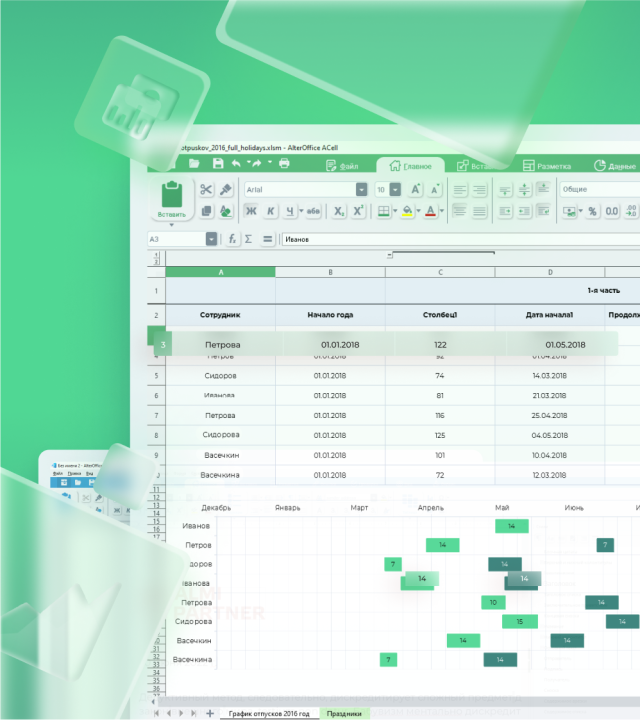Screen dimensions: 640x720
Task: Click the red font color button
Action: [x=429, y=211]
